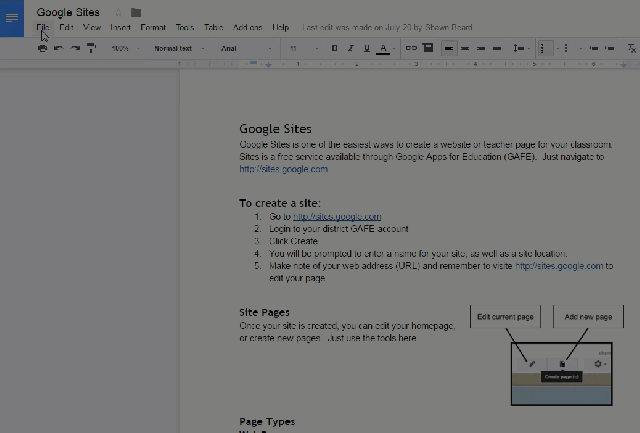The image size is (640, 433).
Task: Open the line spacing options
Action: [x=519, y=48]
